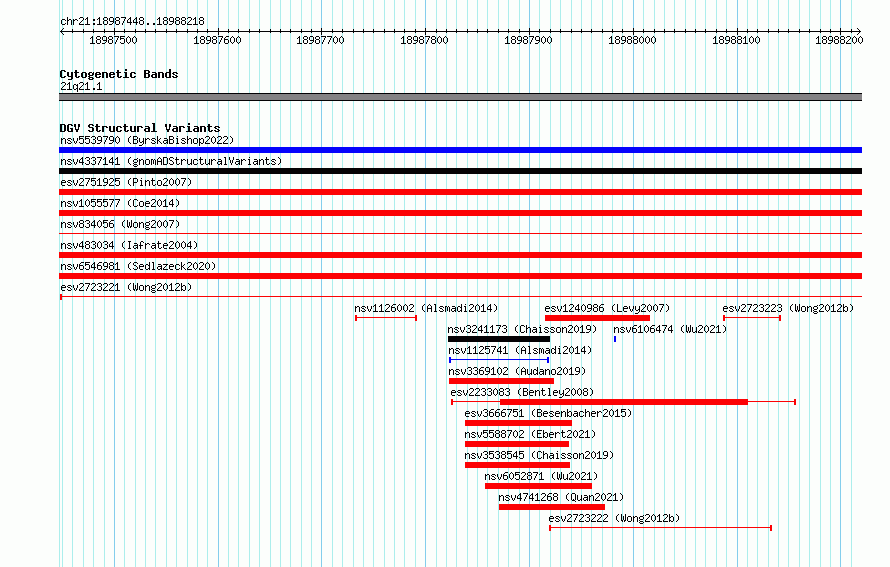
Task: Click ruler position 18987700
Action: click(320, 40)
